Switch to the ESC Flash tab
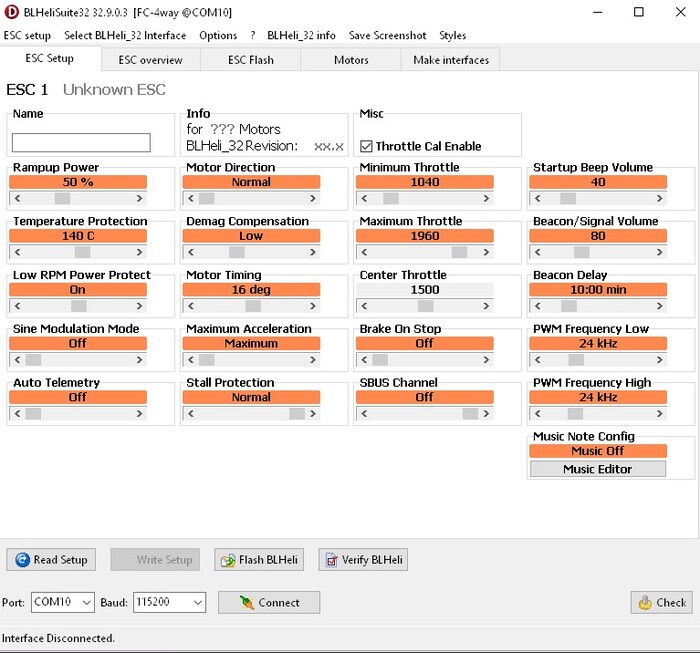700x653 pixels. tap(251, 60)
